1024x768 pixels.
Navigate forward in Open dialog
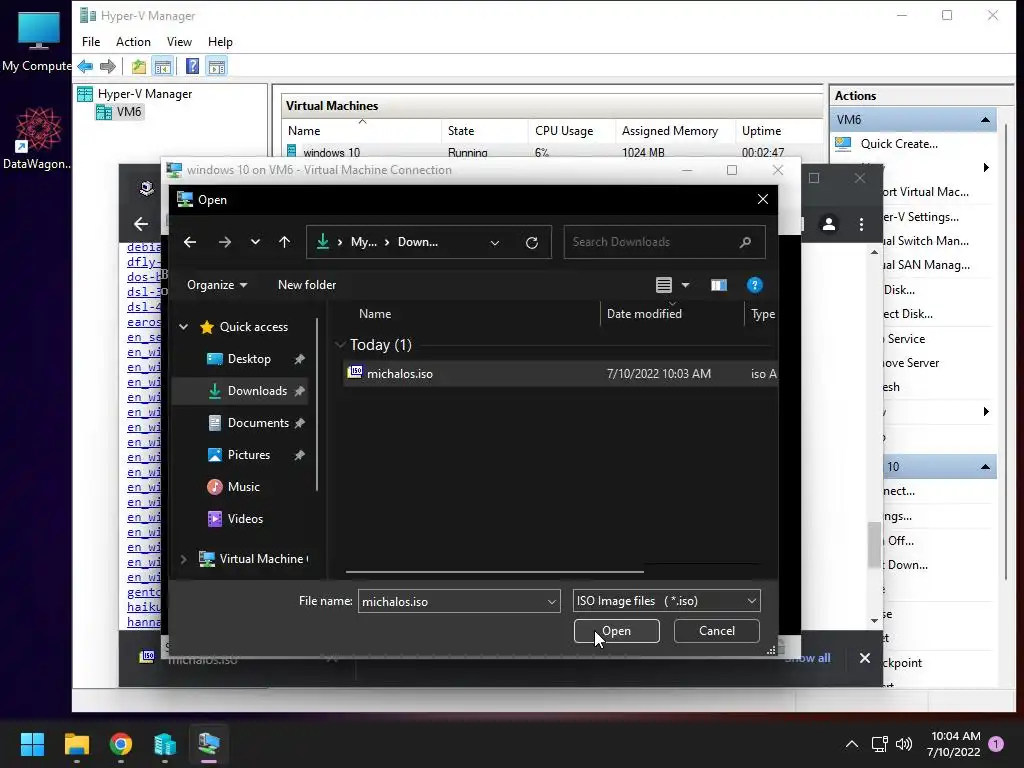225,242
